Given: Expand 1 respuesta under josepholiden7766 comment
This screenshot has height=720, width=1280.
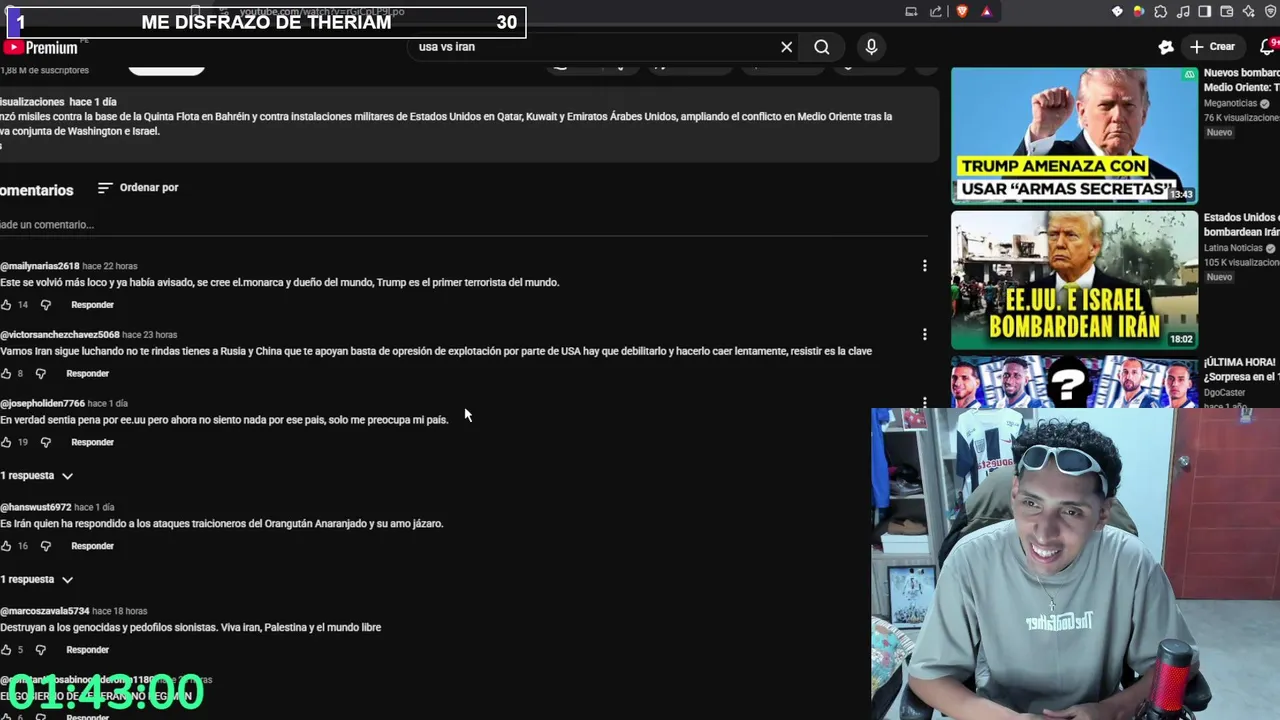Looking at the screenshot, I should tap(37, 476).
